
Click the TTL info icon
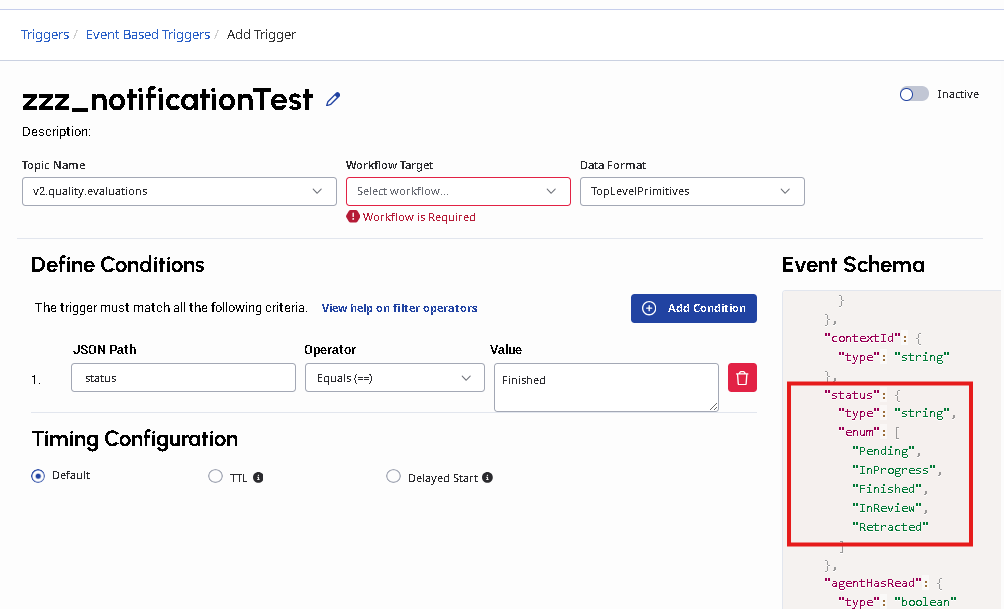(258, 478)
